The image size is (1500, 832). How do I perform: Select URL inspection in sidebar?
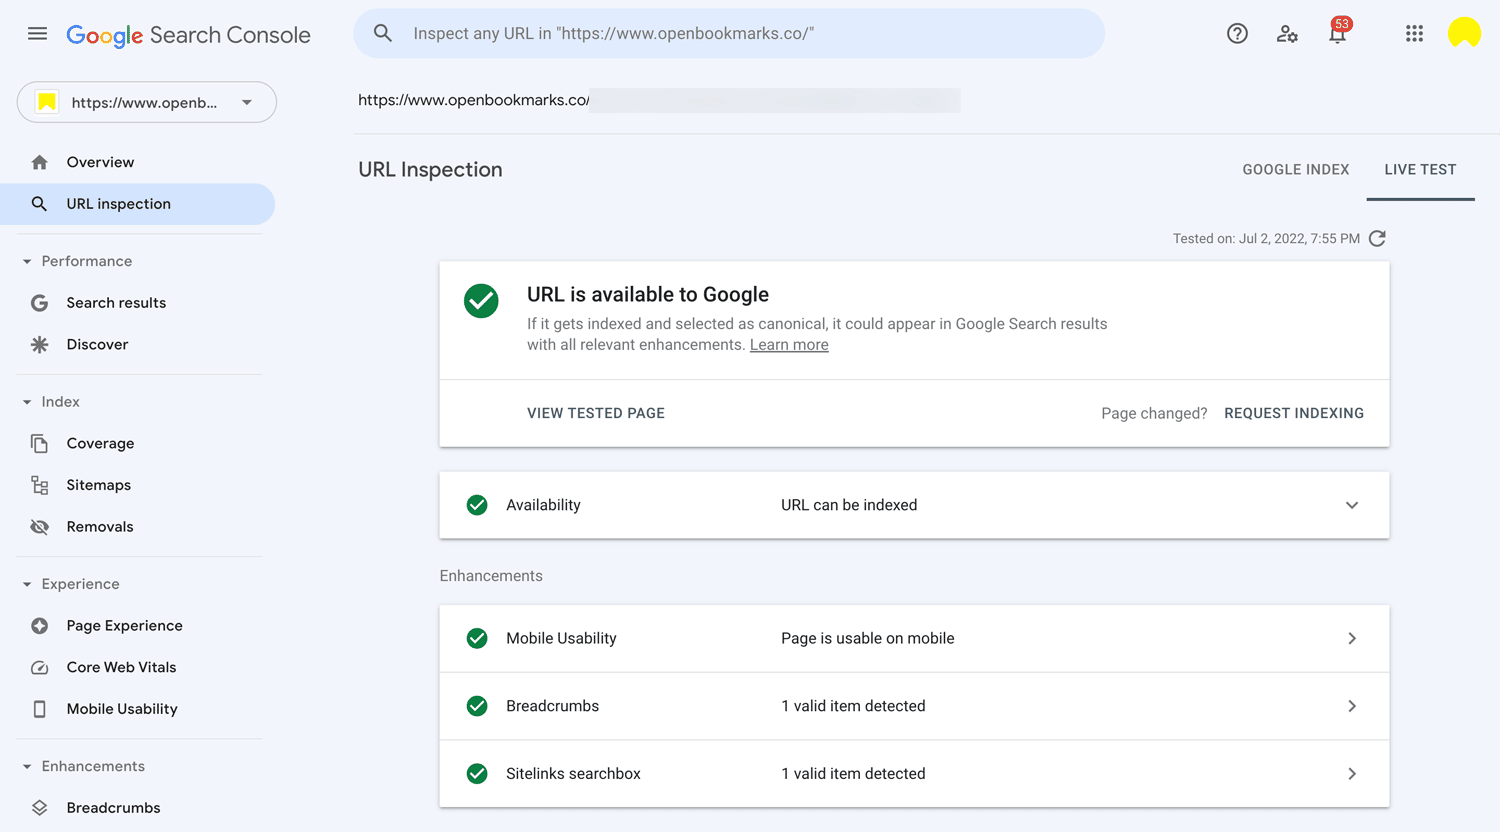pos(137,204)
